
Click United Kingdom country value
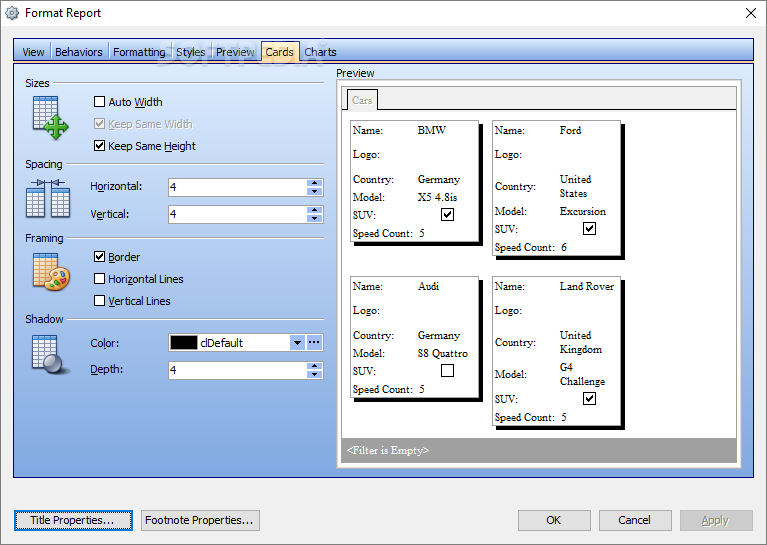click(x=581, y=342)
